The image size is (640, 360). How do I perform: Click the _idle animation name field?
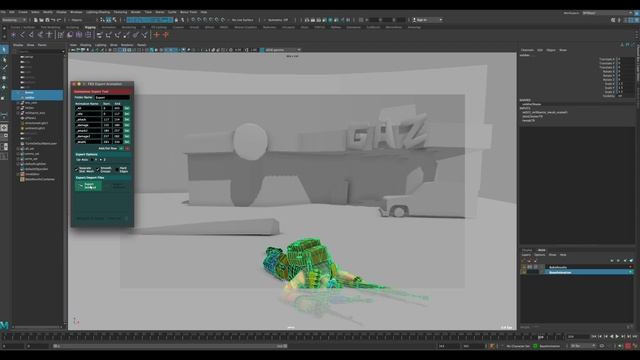88,114
